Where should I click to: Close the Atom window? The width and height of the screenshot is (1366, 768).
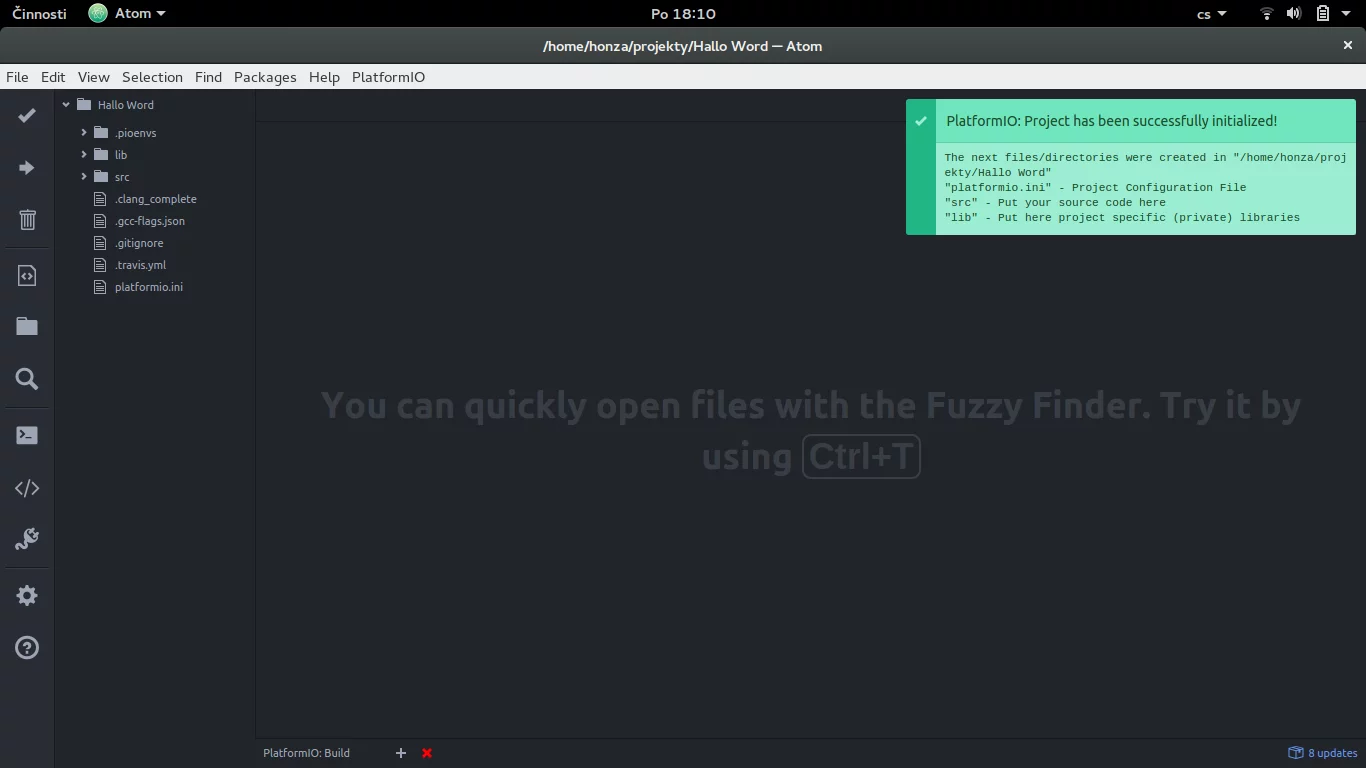click(x=1347, y=45)
